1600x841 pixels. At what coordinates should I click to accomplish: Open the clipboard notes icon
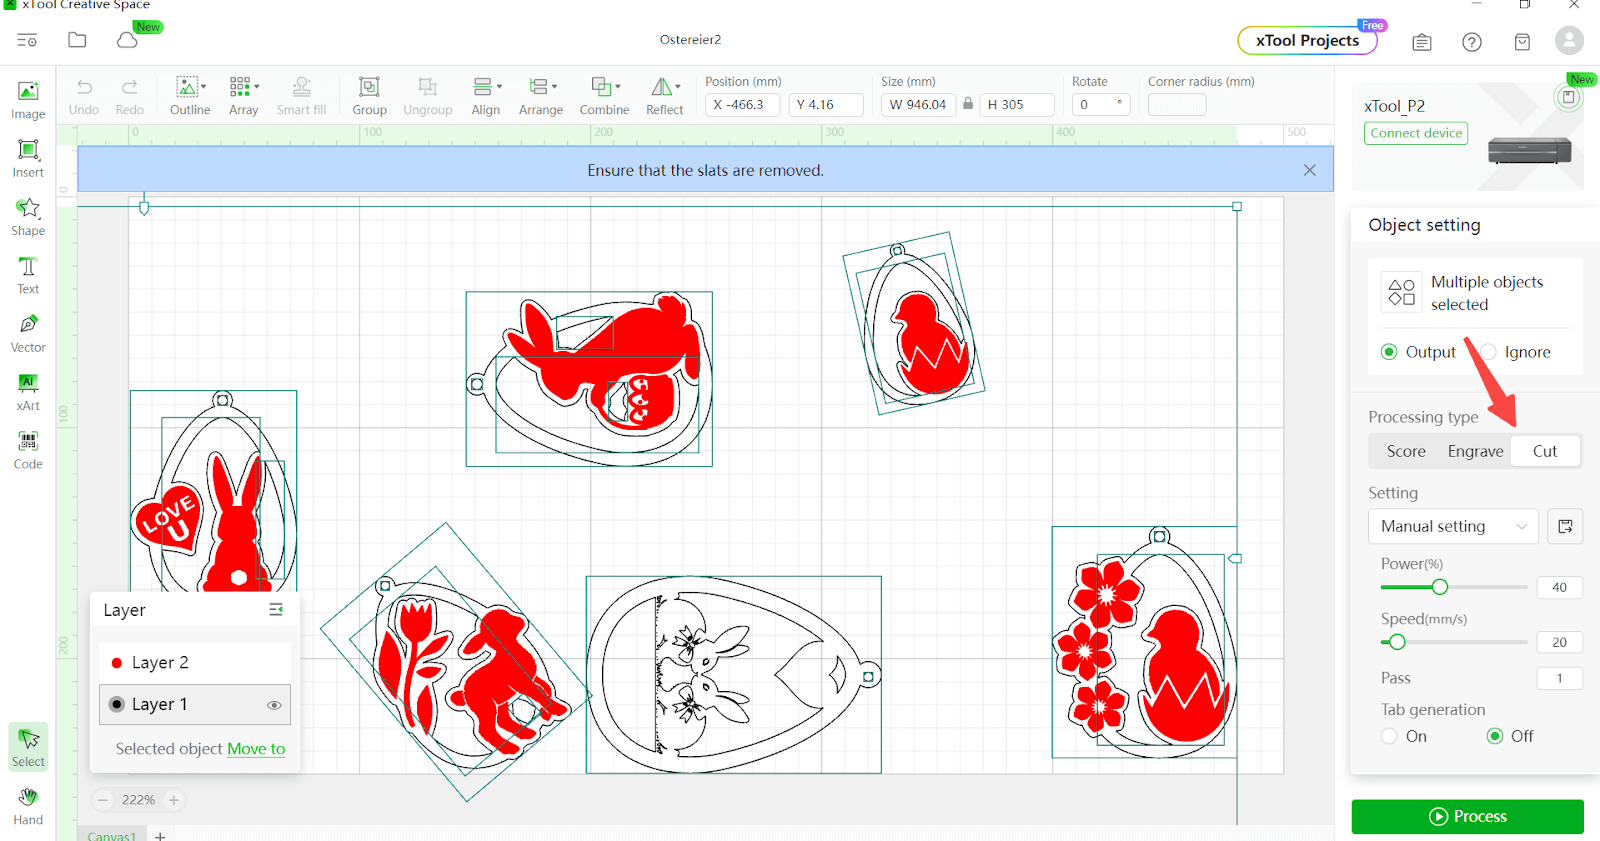point(1422,42)
